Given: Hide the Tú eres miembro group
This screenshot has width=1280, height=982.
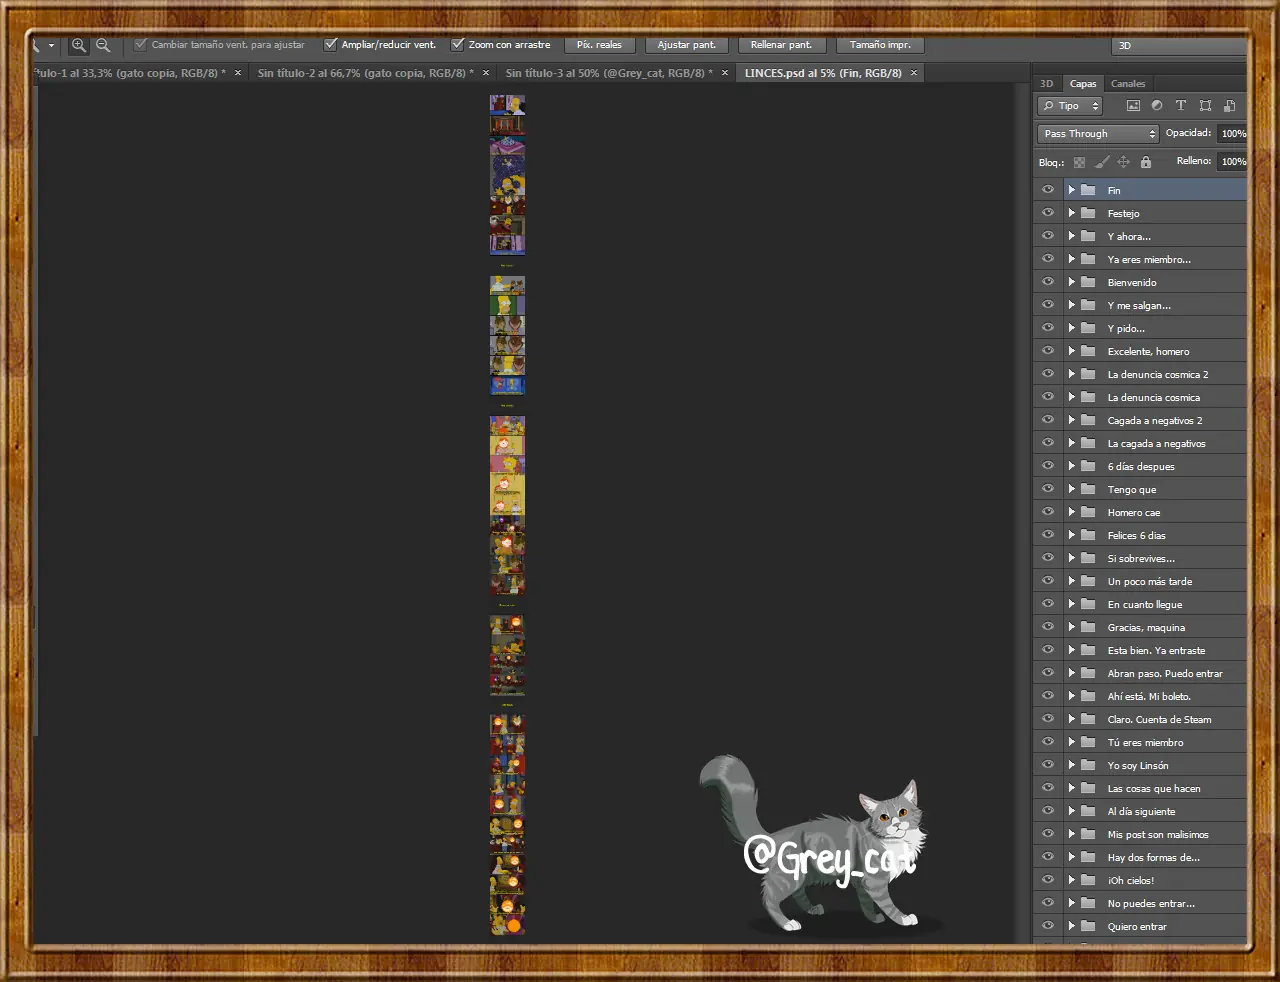Looking at the screenshot, I should click(1048, 742).
